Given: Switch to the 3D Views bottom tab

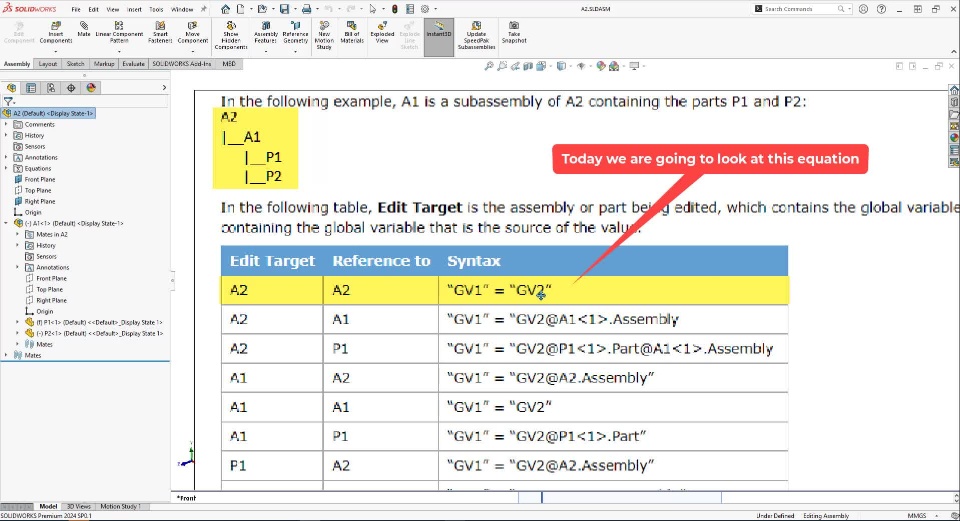Looking at the screenshot, I should tap(78, 506).
